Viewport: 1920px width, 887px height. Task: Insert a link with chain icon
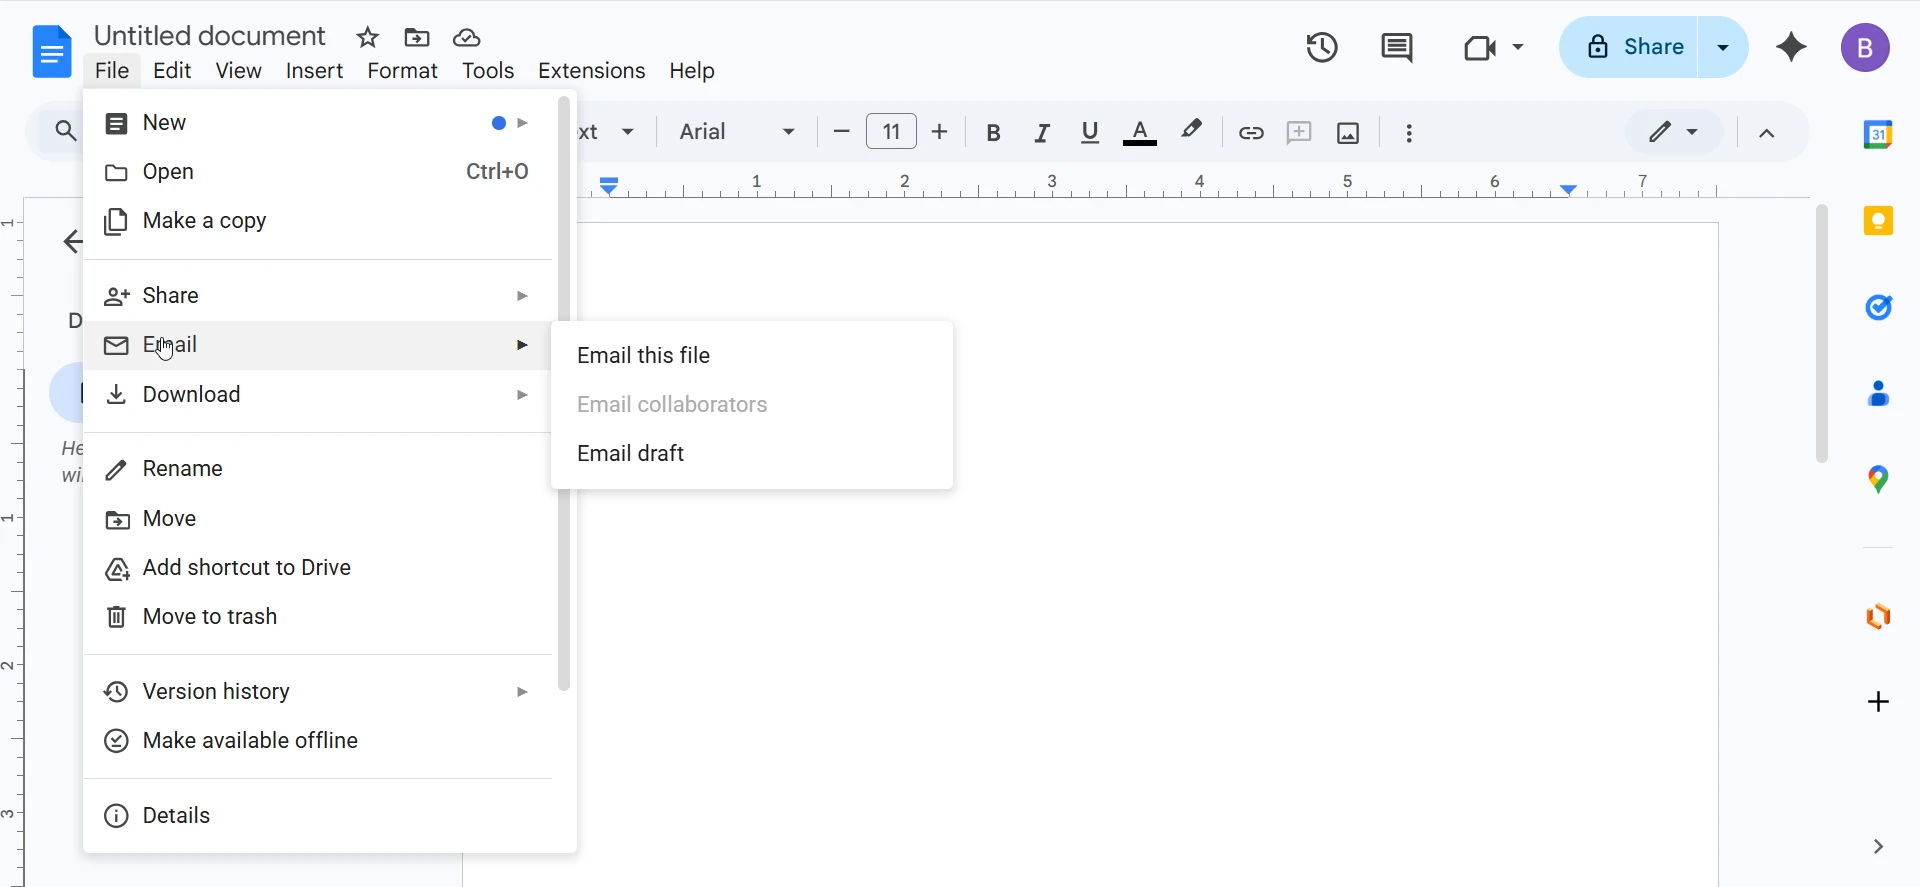click(1251, 132)
